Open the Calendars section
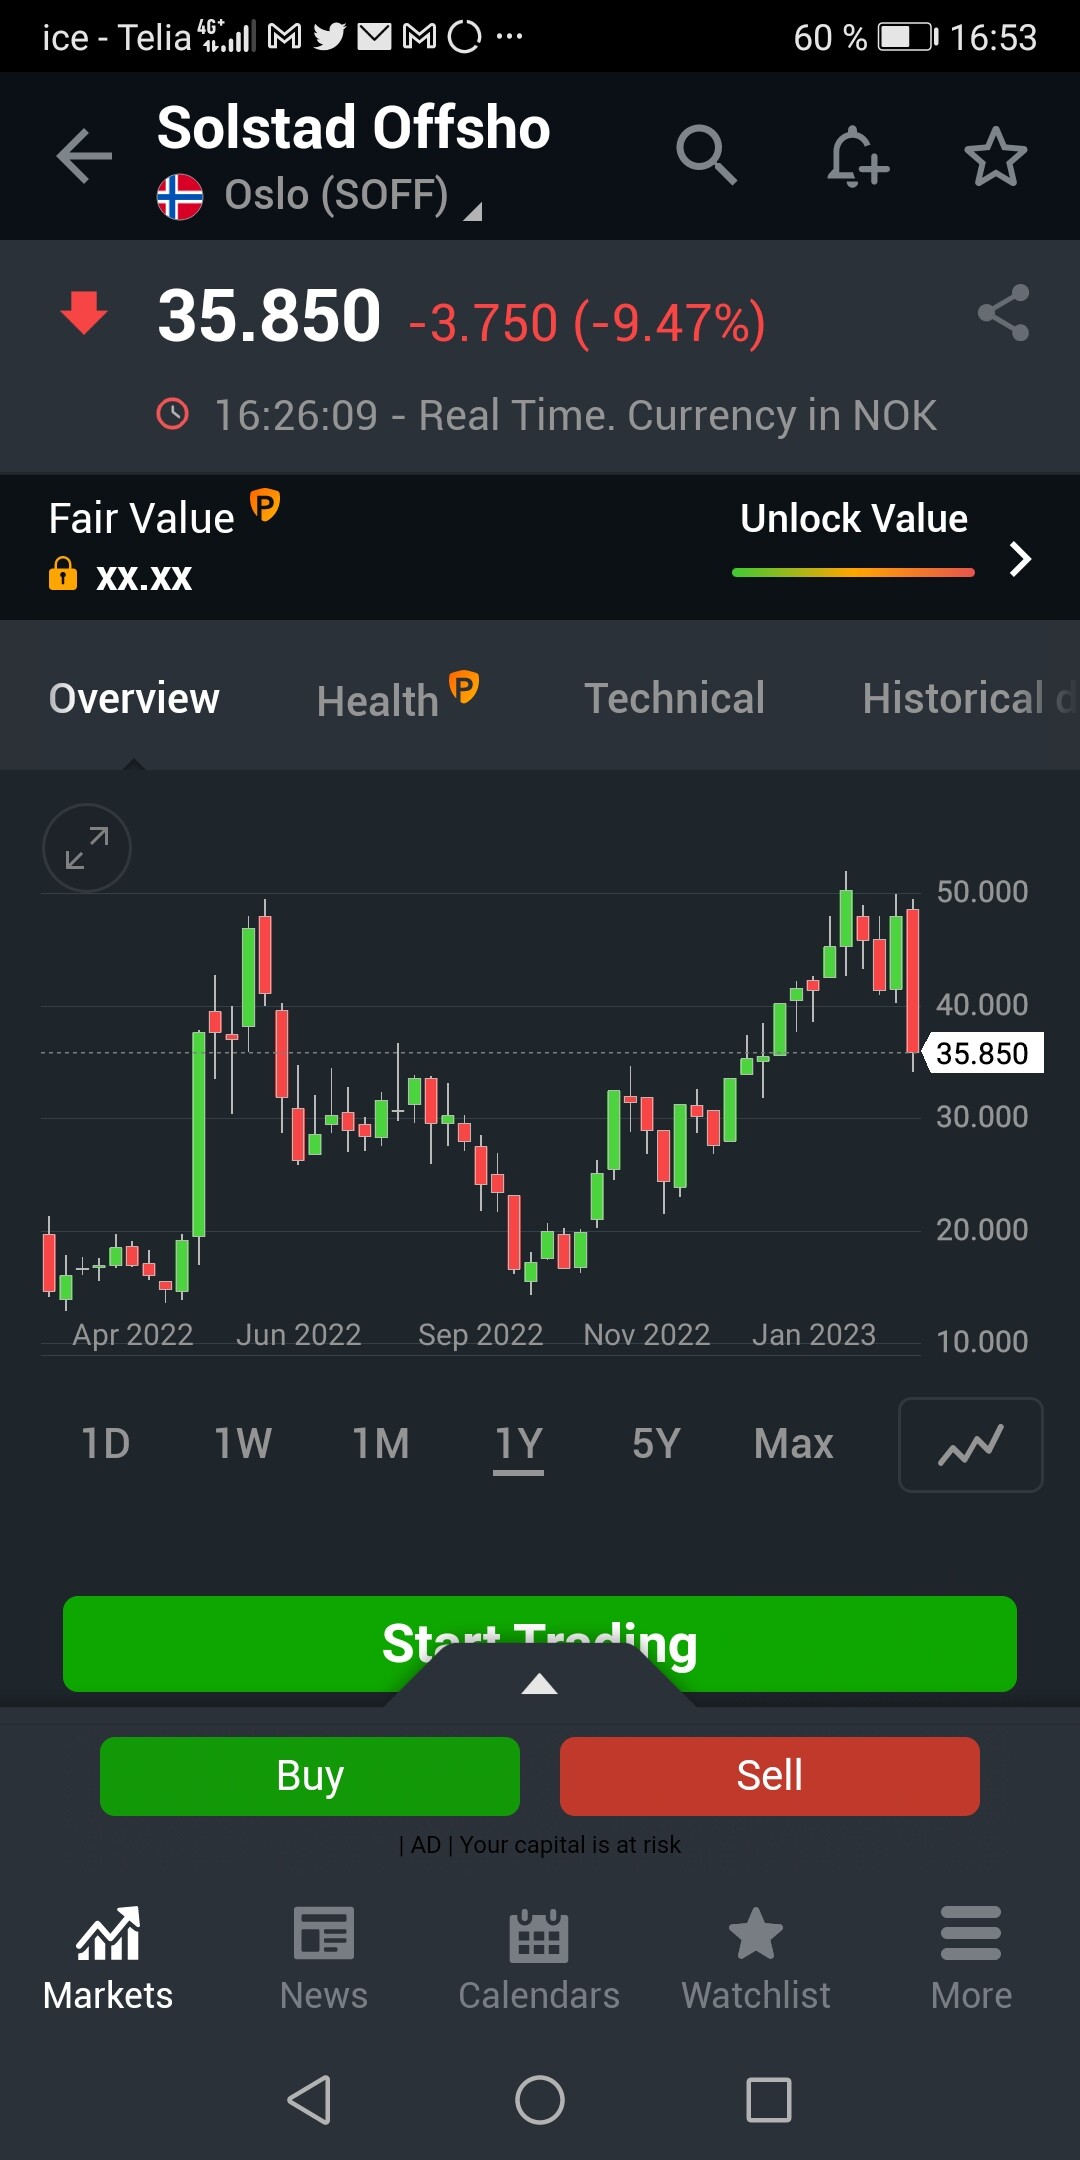Viewport: 1080px width, 2160px height. click(x=539, y=1958)
